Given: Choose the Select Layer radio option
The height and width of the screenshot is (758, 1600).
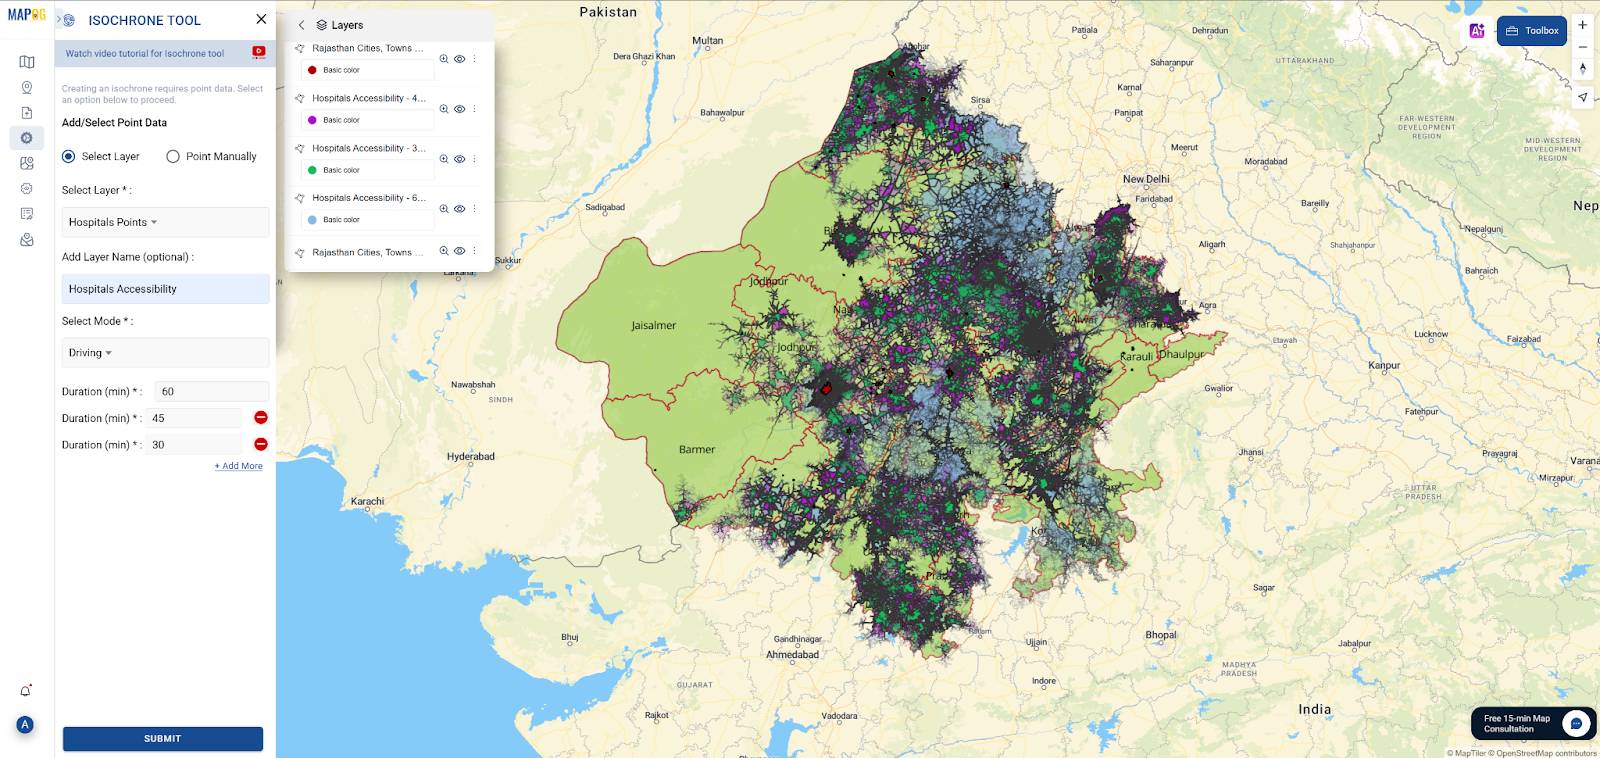Looking at the screenshot, I should (68, 156).
